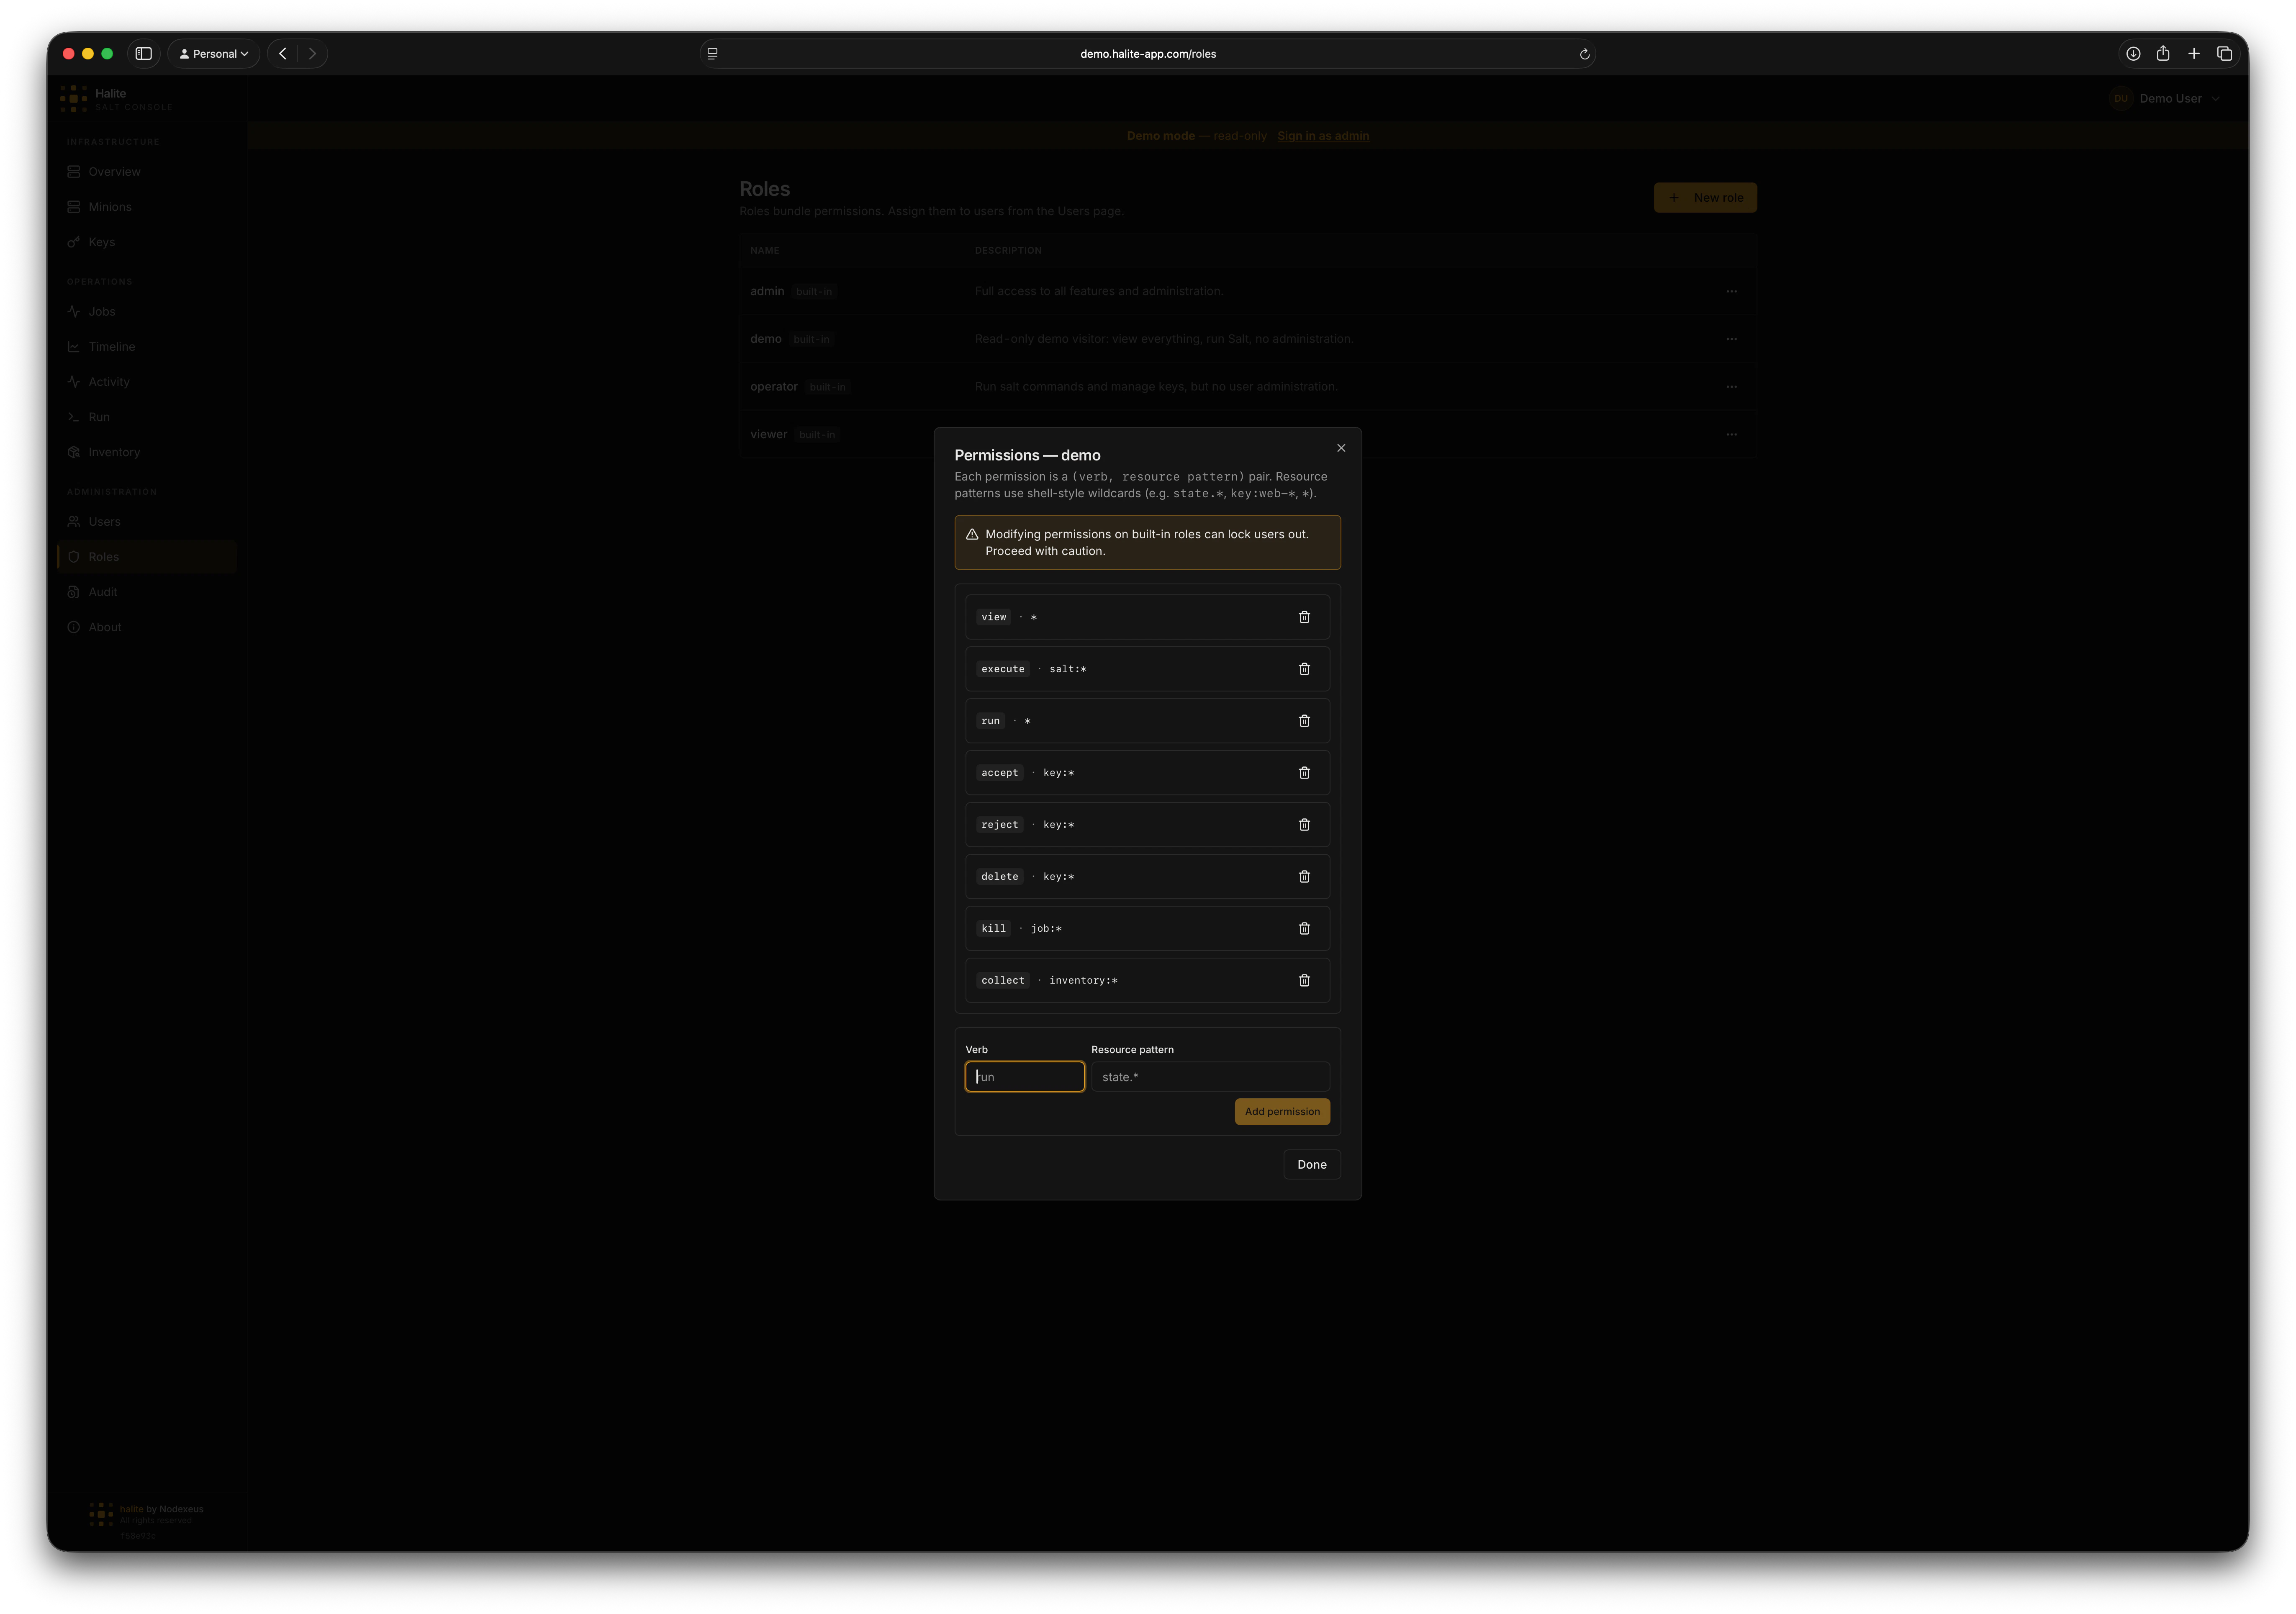
Task: Remove the kill job:* permission
Action: [x=1304, y=929]
